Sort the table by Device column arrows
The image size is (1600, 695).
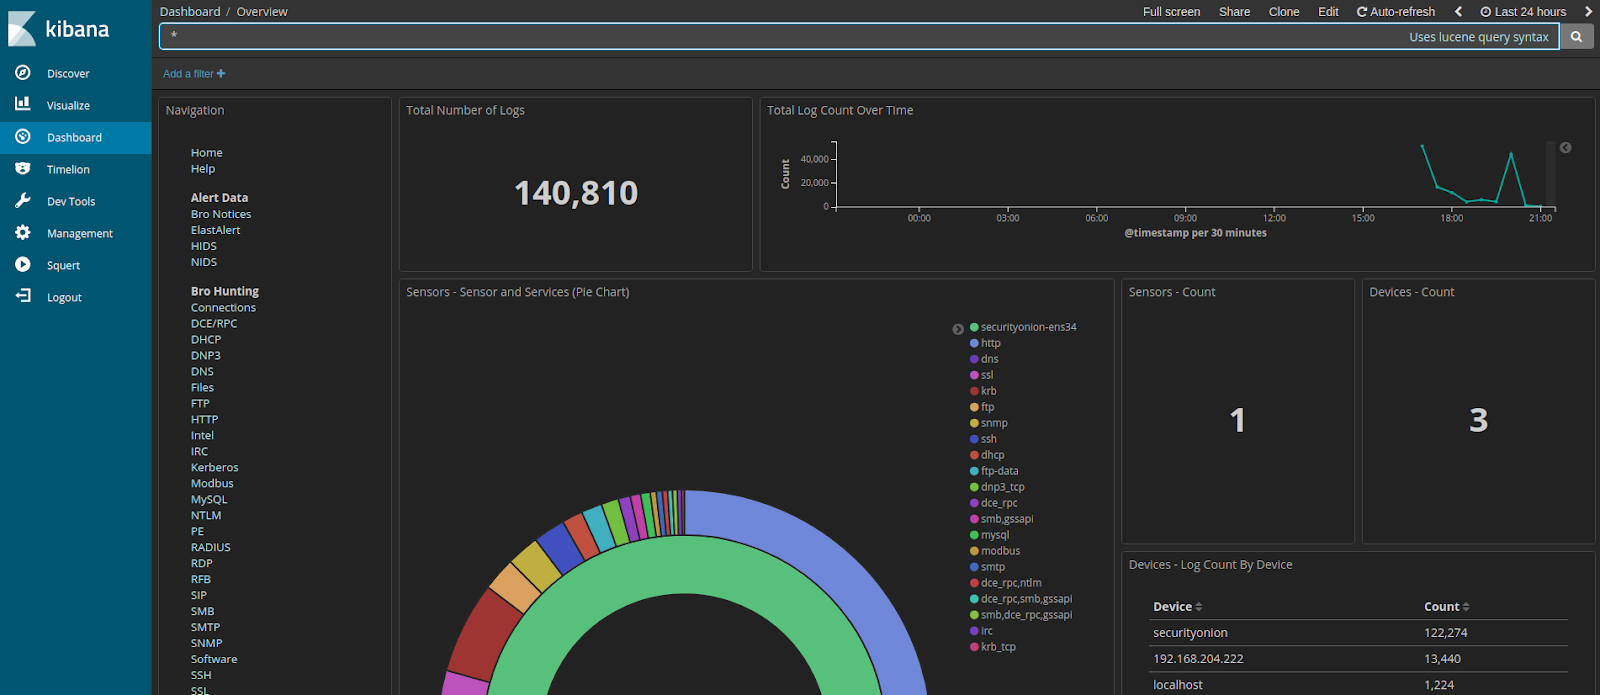[1199, 607]
